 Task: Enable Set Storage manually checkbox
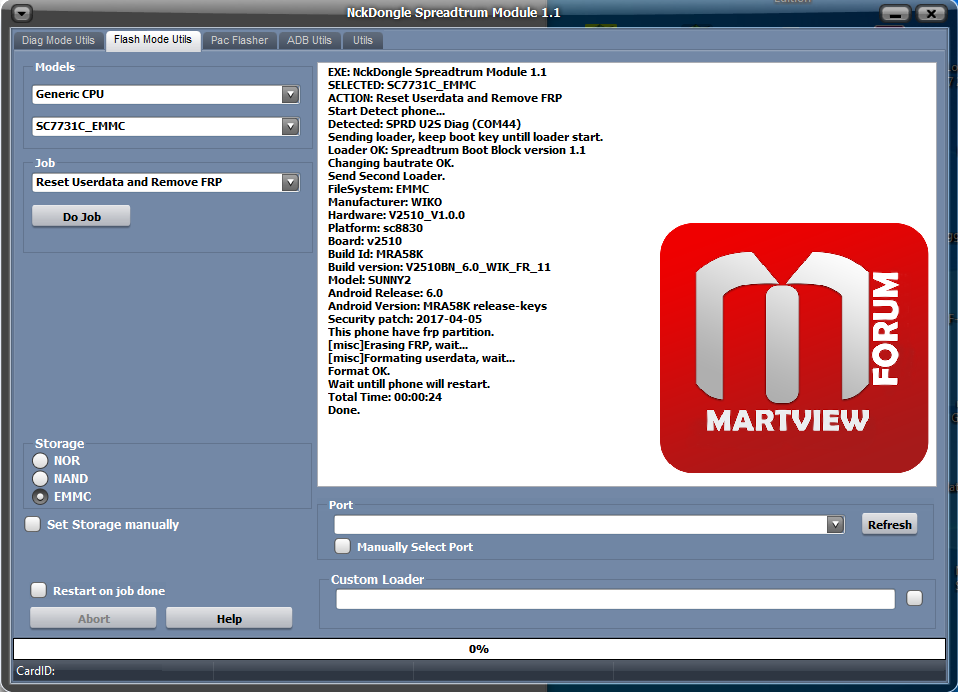click(x=33, y=524)
